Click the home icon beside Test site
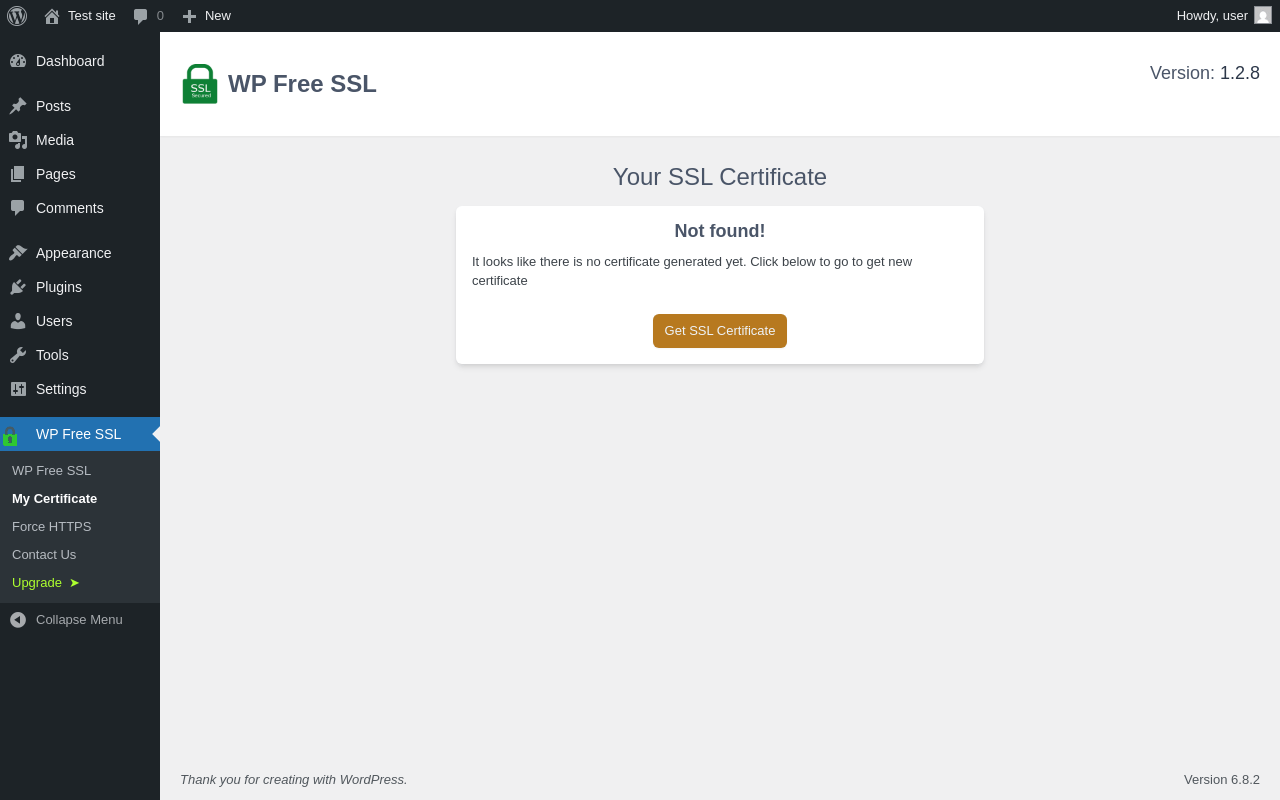 [x=52, y=16]
